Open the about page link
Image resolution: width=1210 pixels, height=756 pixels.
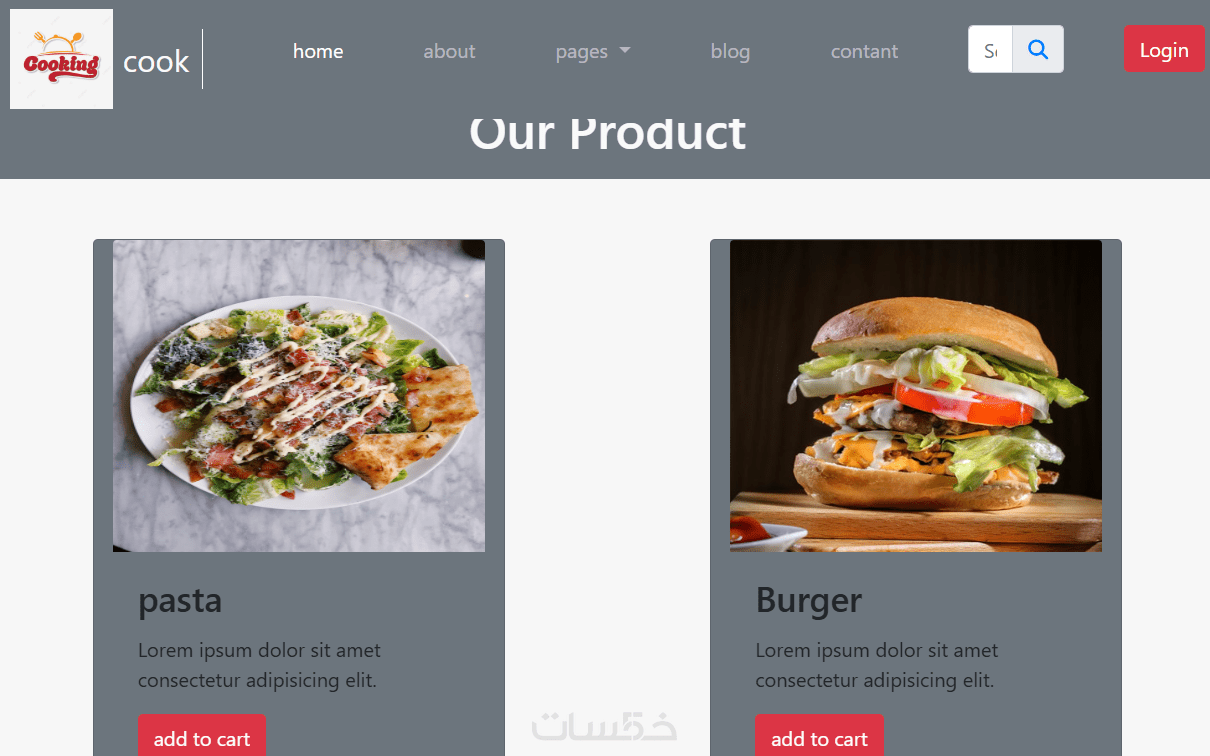(449, 51)
